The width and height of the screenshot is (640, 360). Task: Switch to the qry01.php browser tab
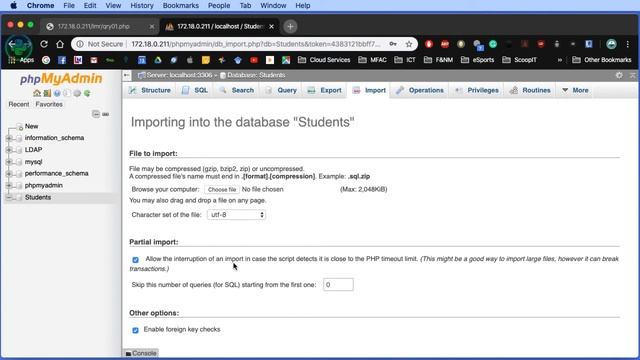tap(100, 27)
